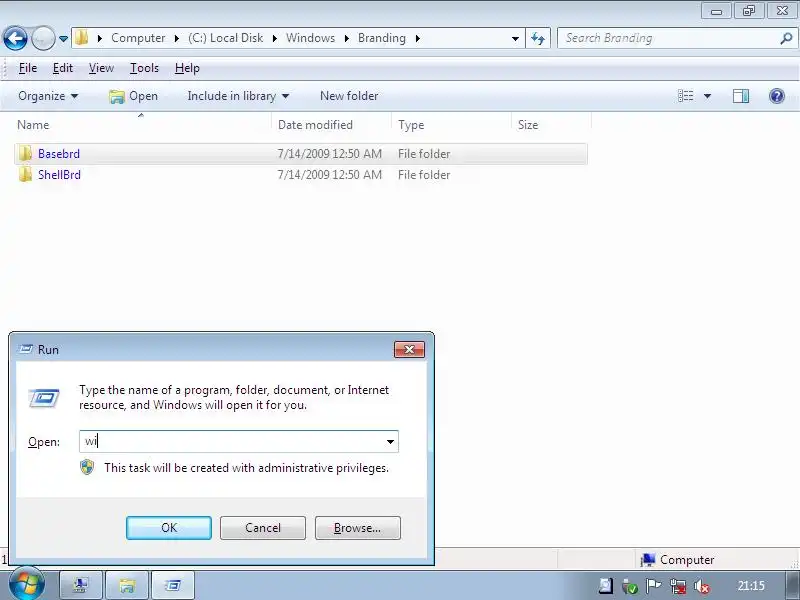Go back with the blue Back arrow

[x=15, y=38]
